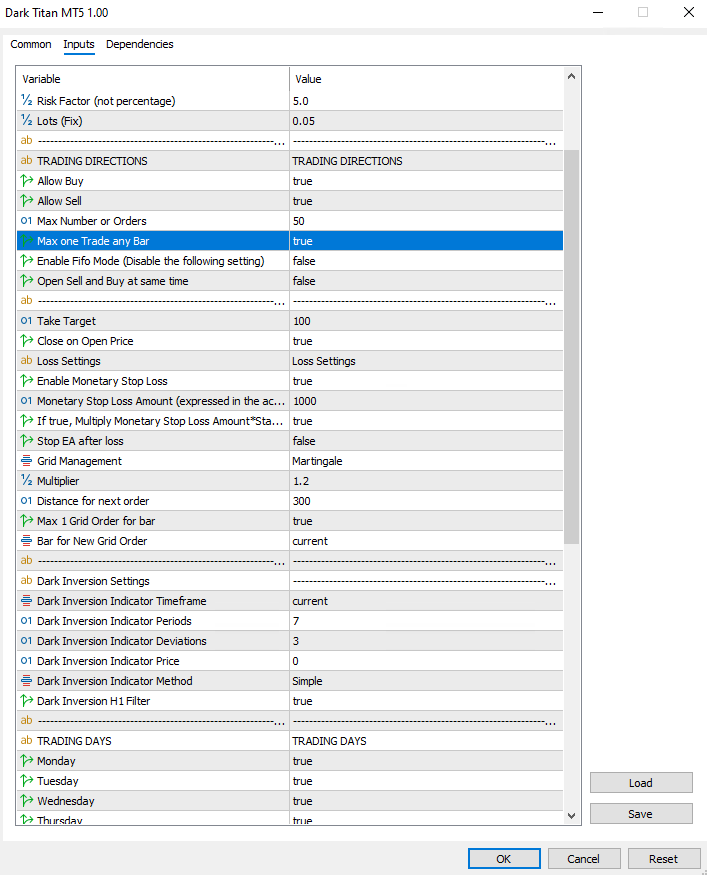
Task: Click the Risk Factor decimal type icon
Action: point(27,101)
